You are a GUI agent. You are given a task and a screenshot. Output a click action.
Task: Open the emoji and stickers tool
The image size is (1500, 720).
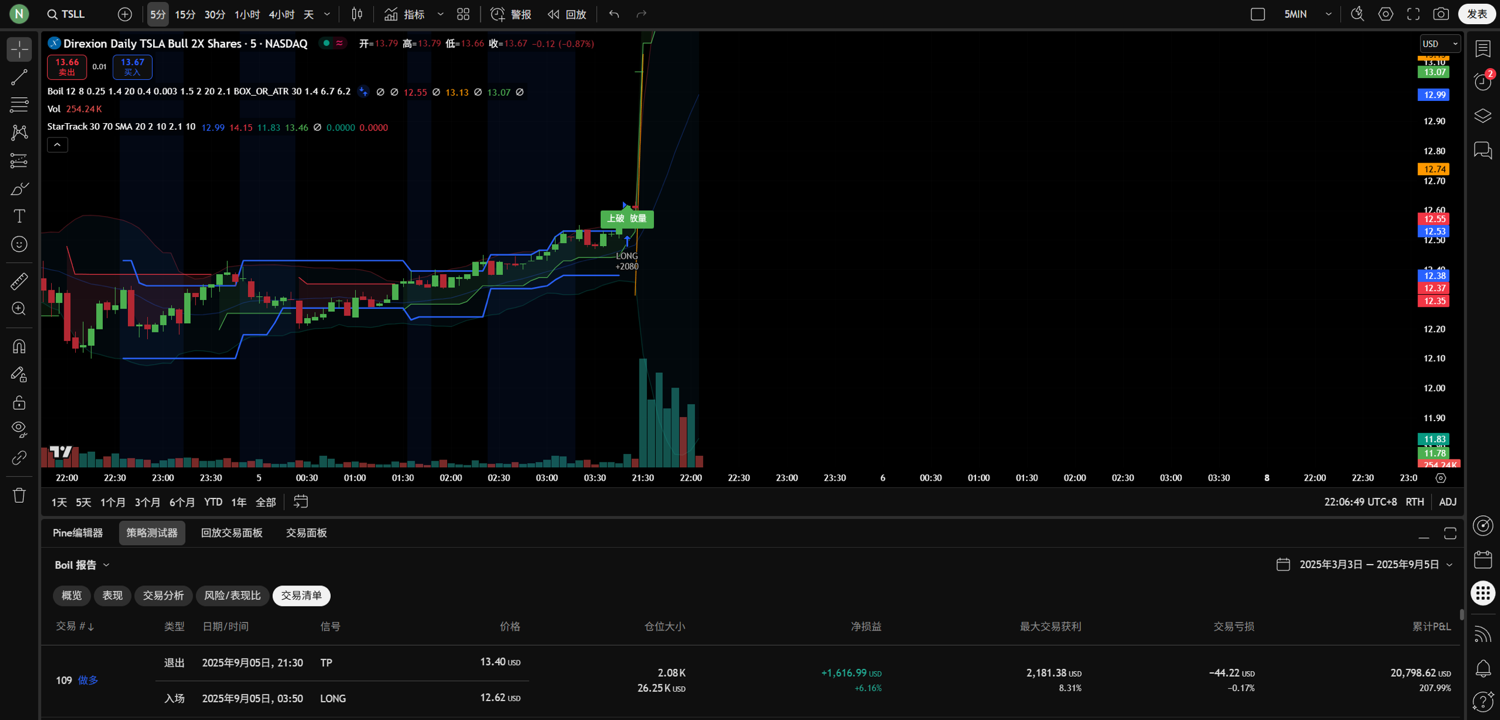coord(19,244)
